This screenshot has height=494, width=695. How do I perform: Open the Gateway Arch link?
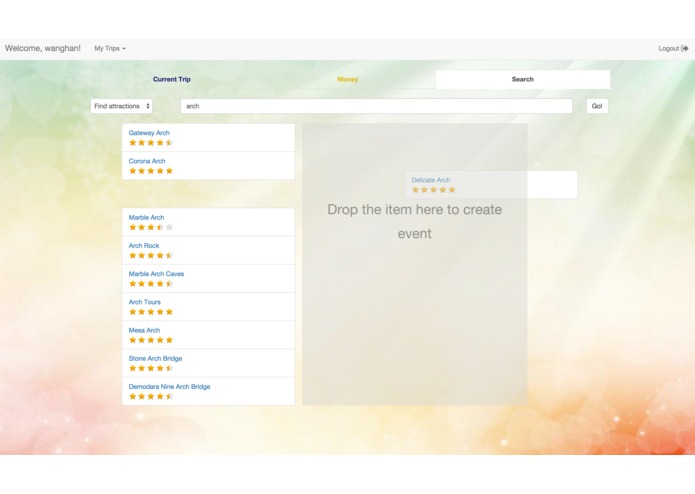[x=149, y=132]
